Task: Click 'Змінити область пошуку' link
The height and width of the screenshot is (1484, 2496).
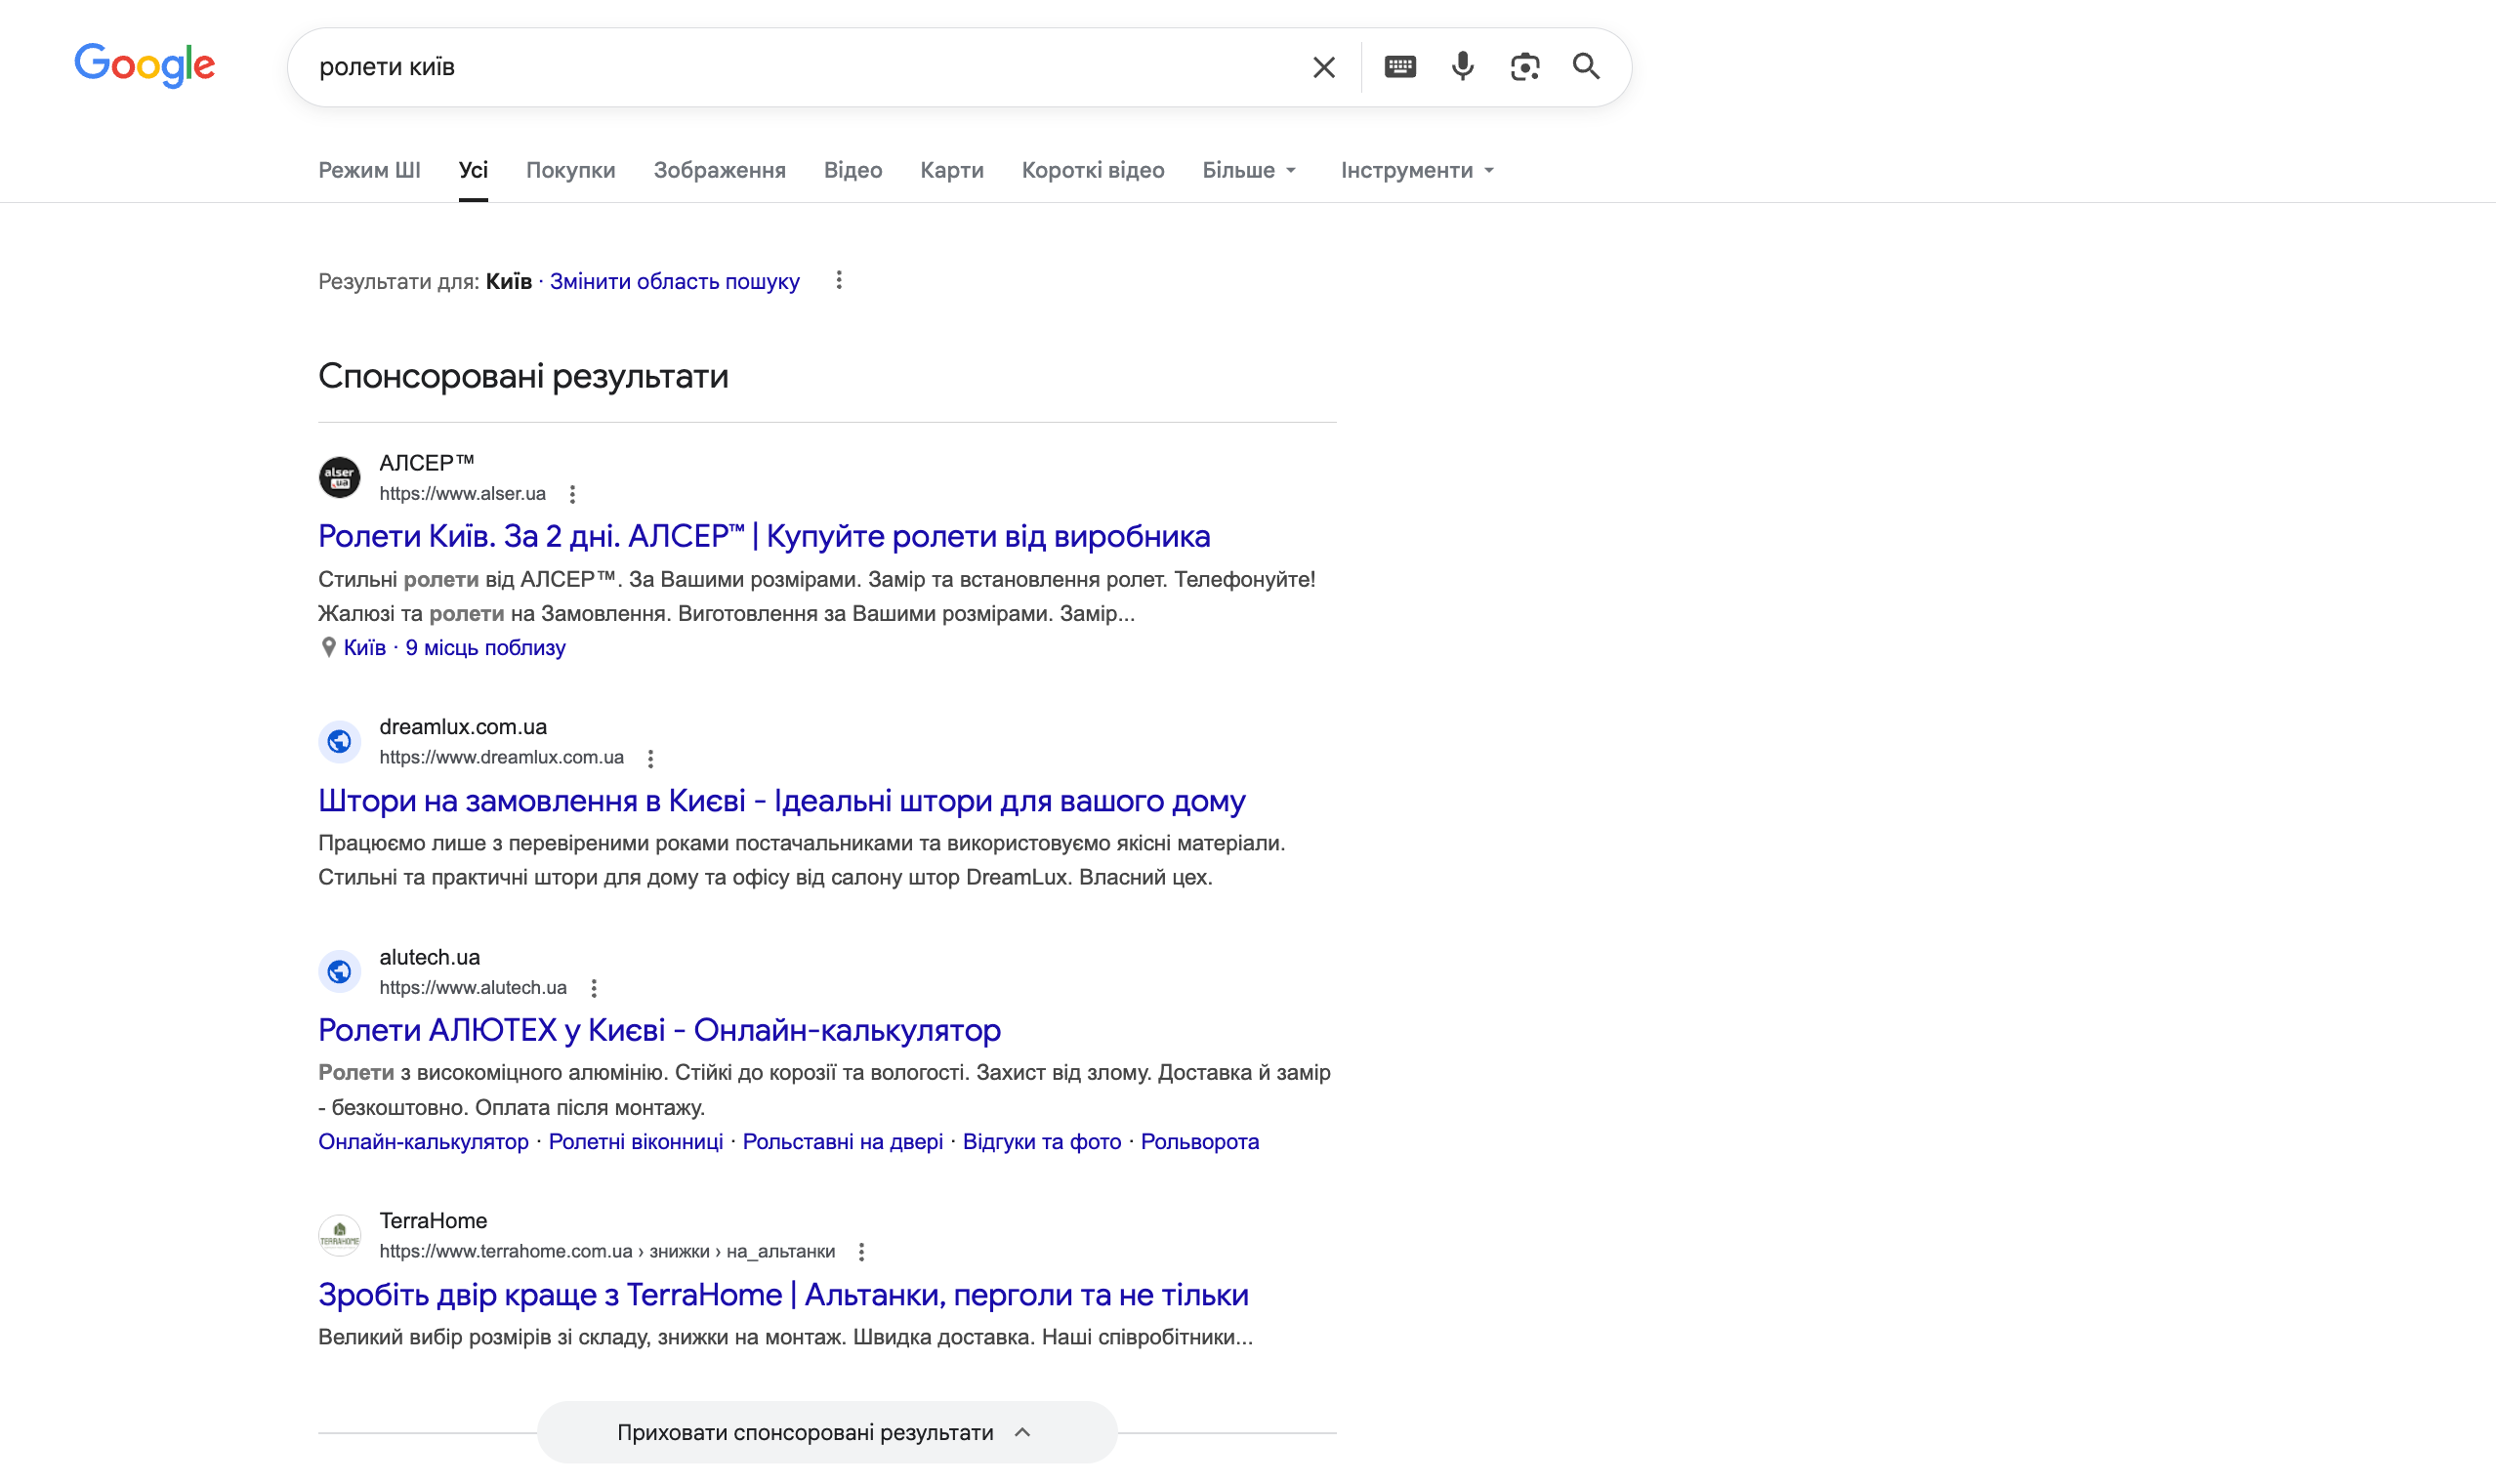Action: 674,281
